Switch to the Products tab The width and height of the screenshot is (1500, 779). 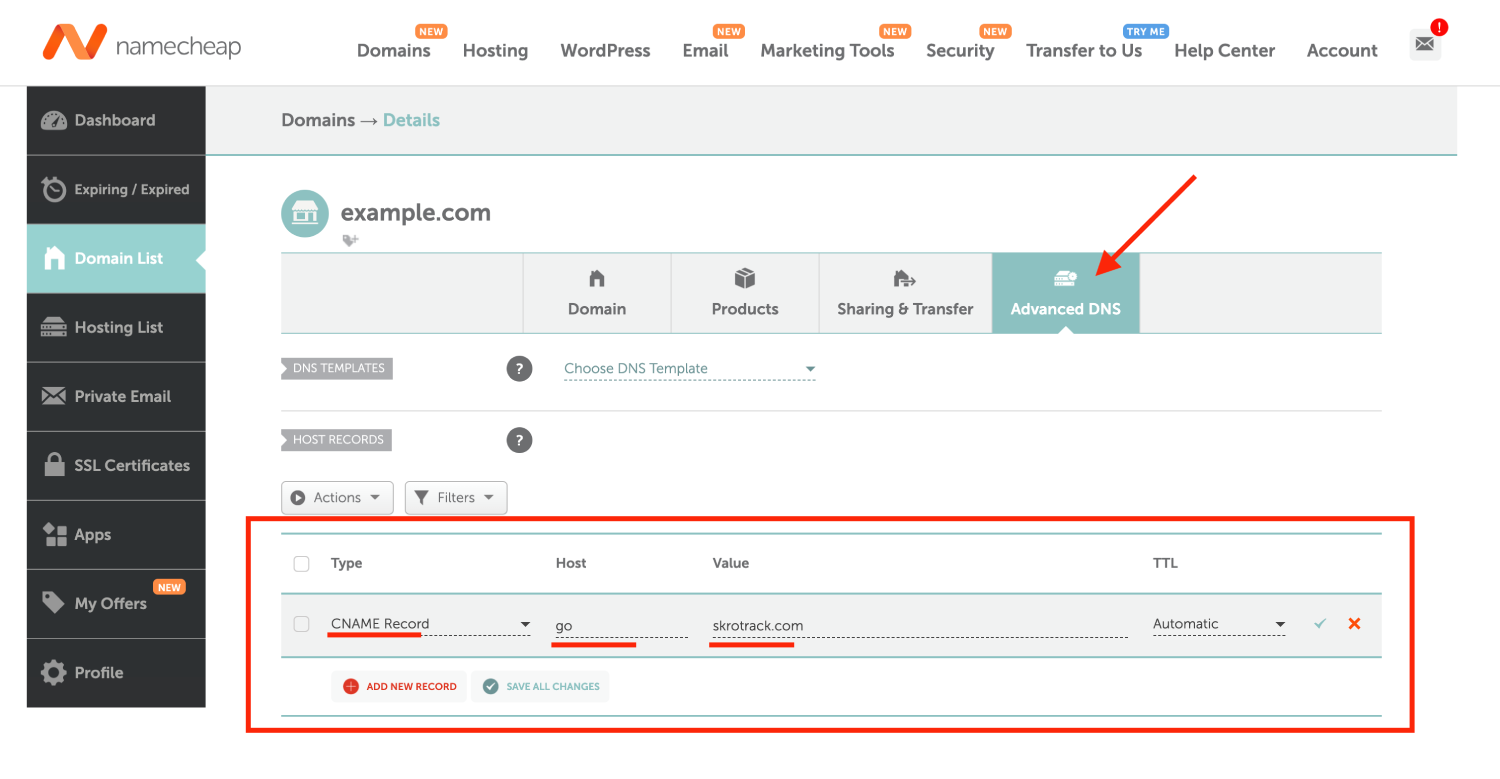pyautogui.click(x=745, y=293)
